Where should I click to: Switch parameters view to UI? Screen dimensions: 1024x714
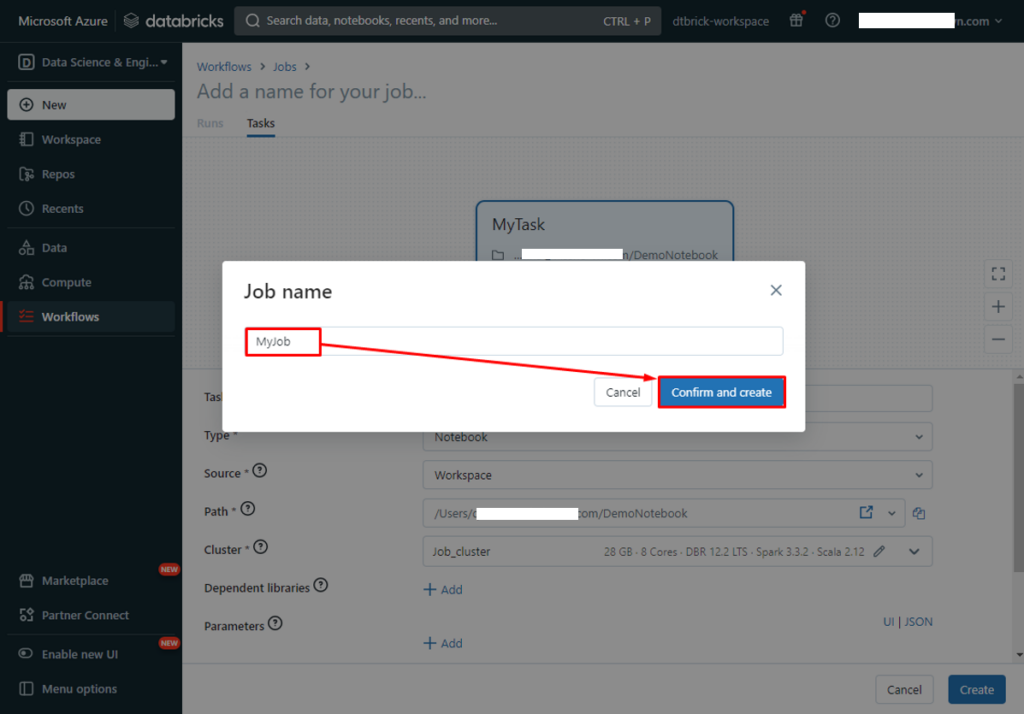[888, 622]
